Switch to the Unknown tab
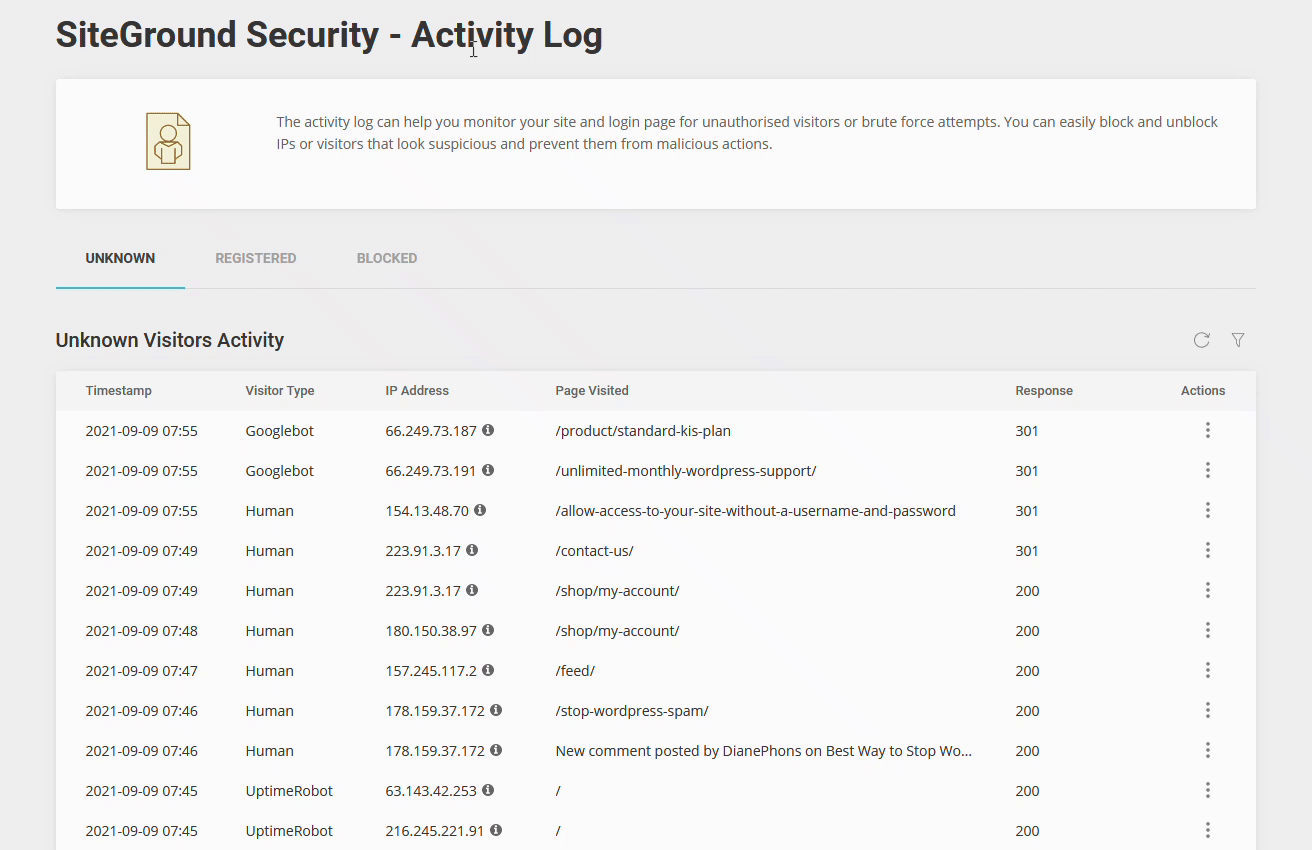The height and width of the screenshot is (850, 1312). (120, 258)
